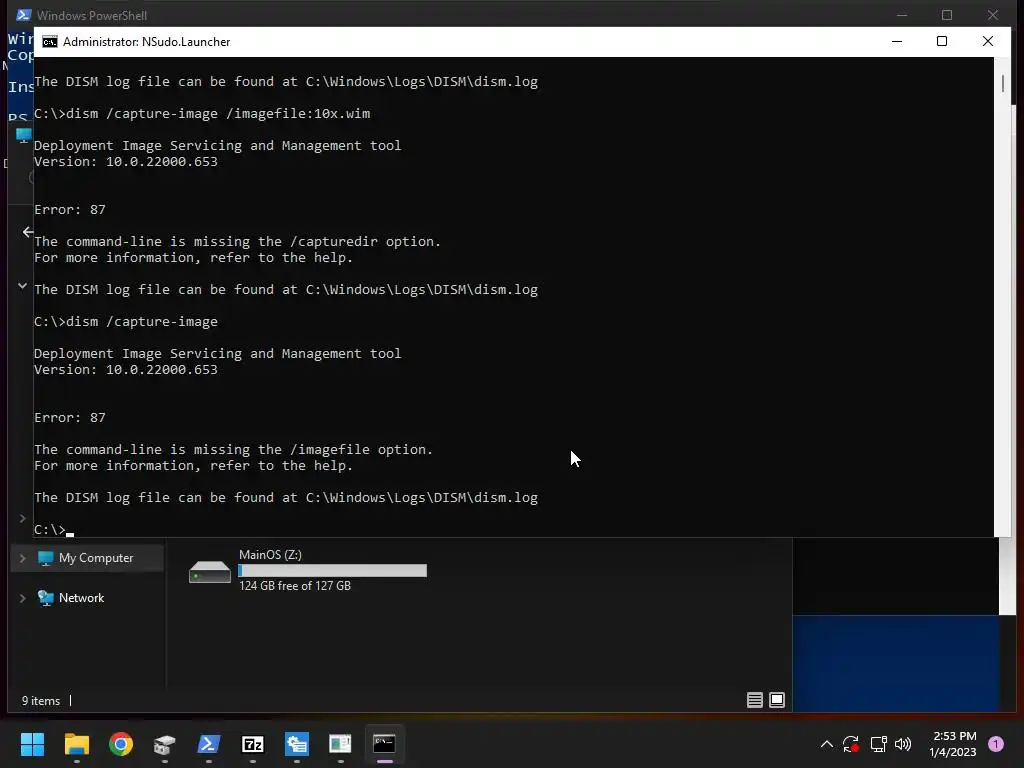This screenshot has height=768, width=1024.
Task: Click the NSudo.Launcher console title icon
Action: click(50, 42)
